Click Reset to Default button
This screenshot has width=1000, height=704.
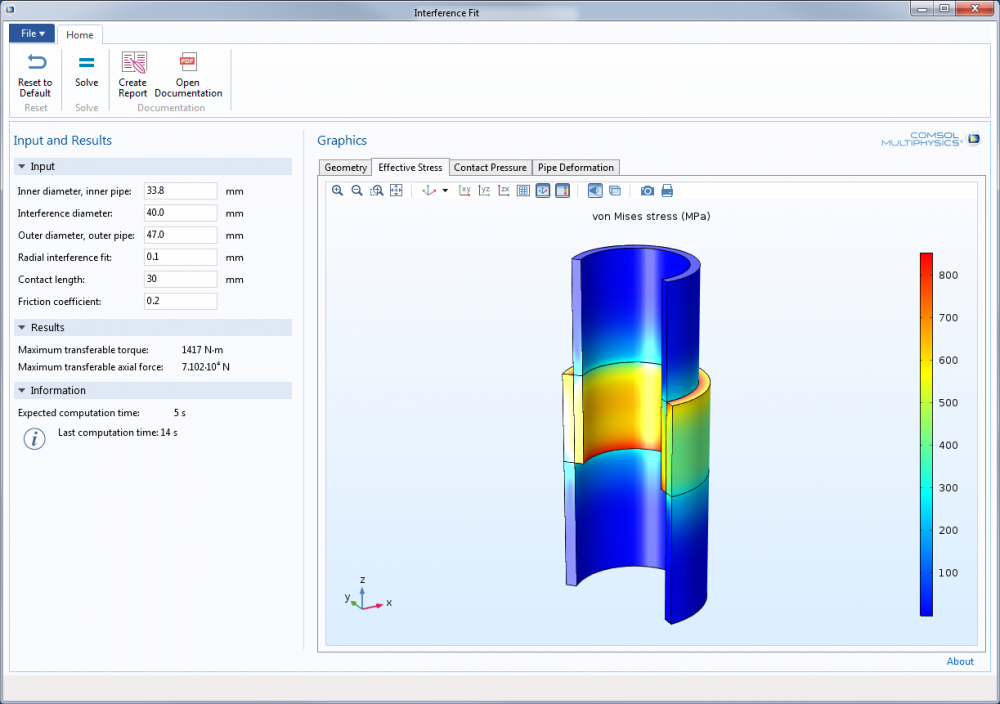point(35,75)
